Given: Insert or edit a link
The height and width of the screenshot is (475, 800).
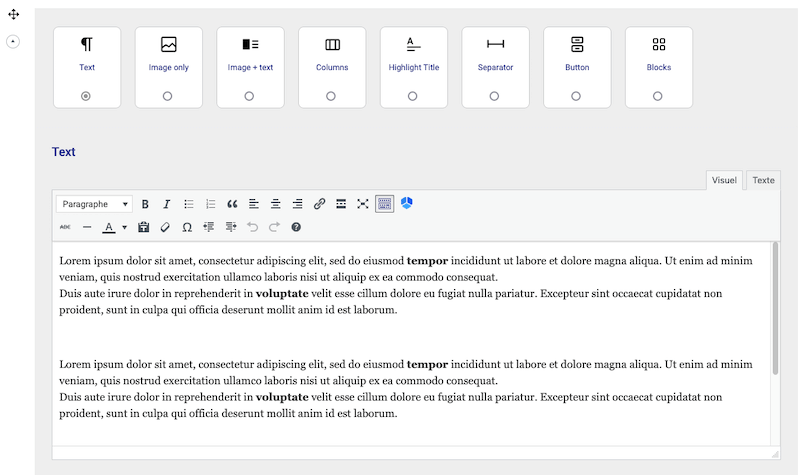Looking at the screenshot, I should tap(319, 204).
